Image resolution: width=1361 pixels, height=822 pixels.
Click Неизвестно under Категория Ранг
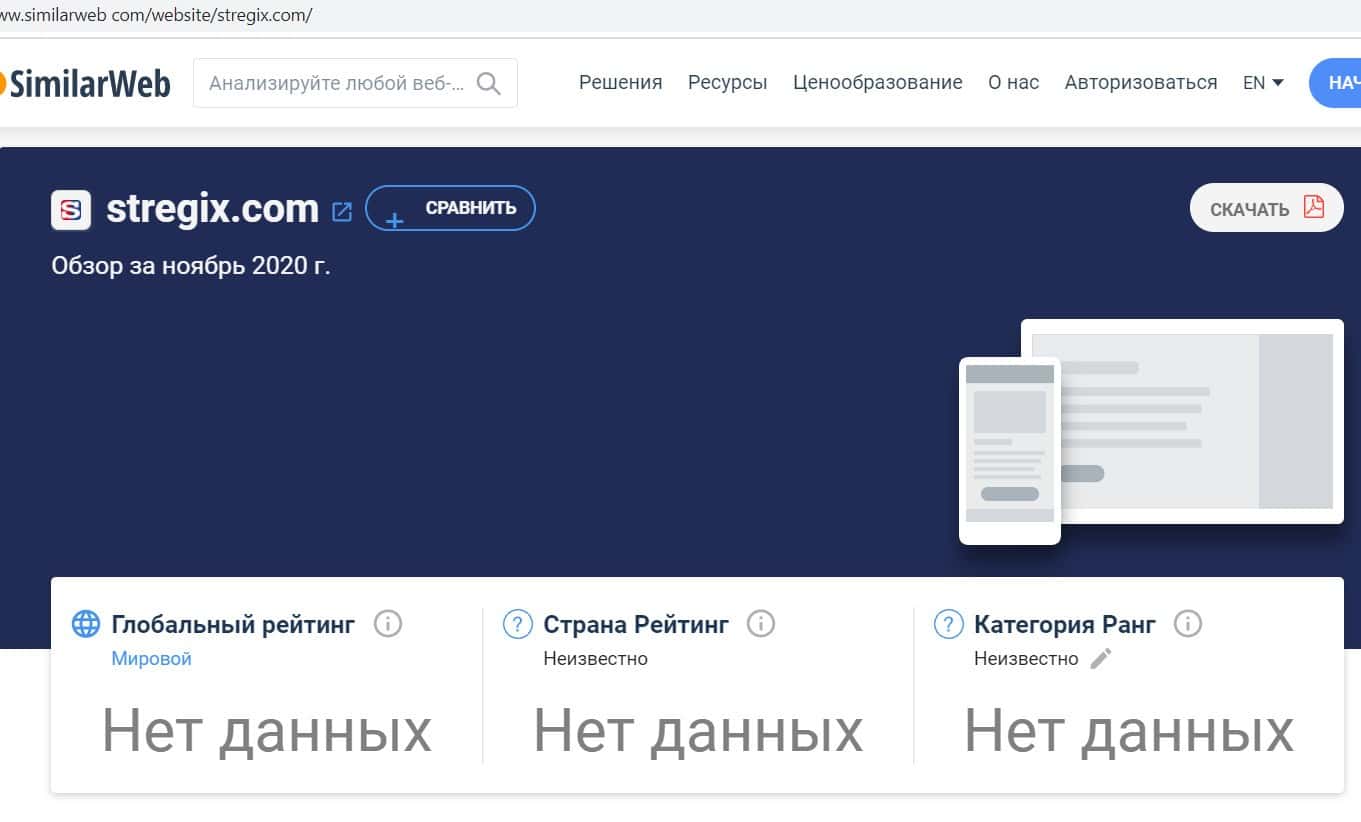pos(1027,659)
